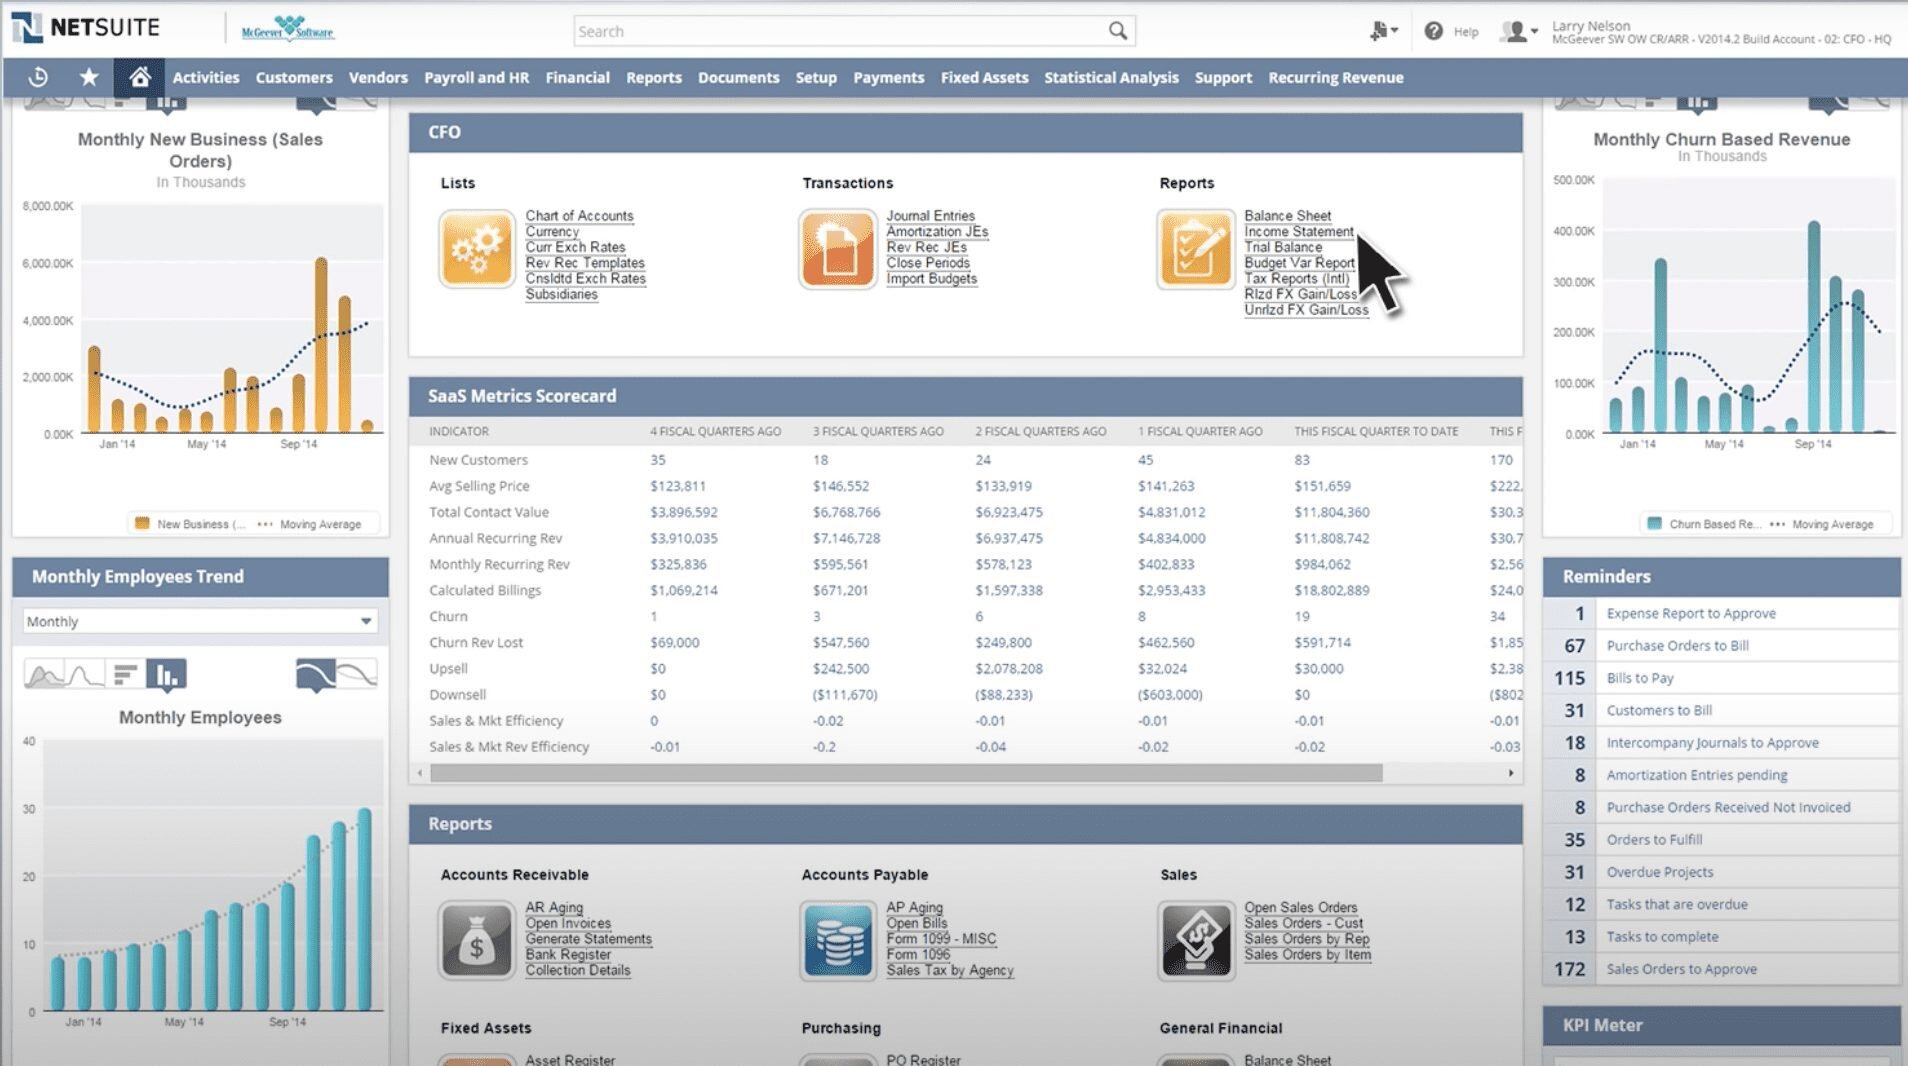Select the area chart style for Monthly Employees
1908x1066 pixels.
pyautogui.click(x=44, y=673)
